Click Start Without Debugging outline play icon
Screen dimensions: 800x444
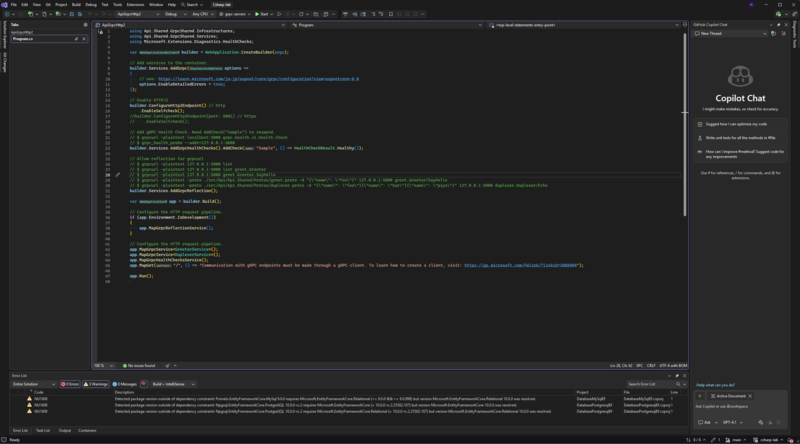point(279,14)
